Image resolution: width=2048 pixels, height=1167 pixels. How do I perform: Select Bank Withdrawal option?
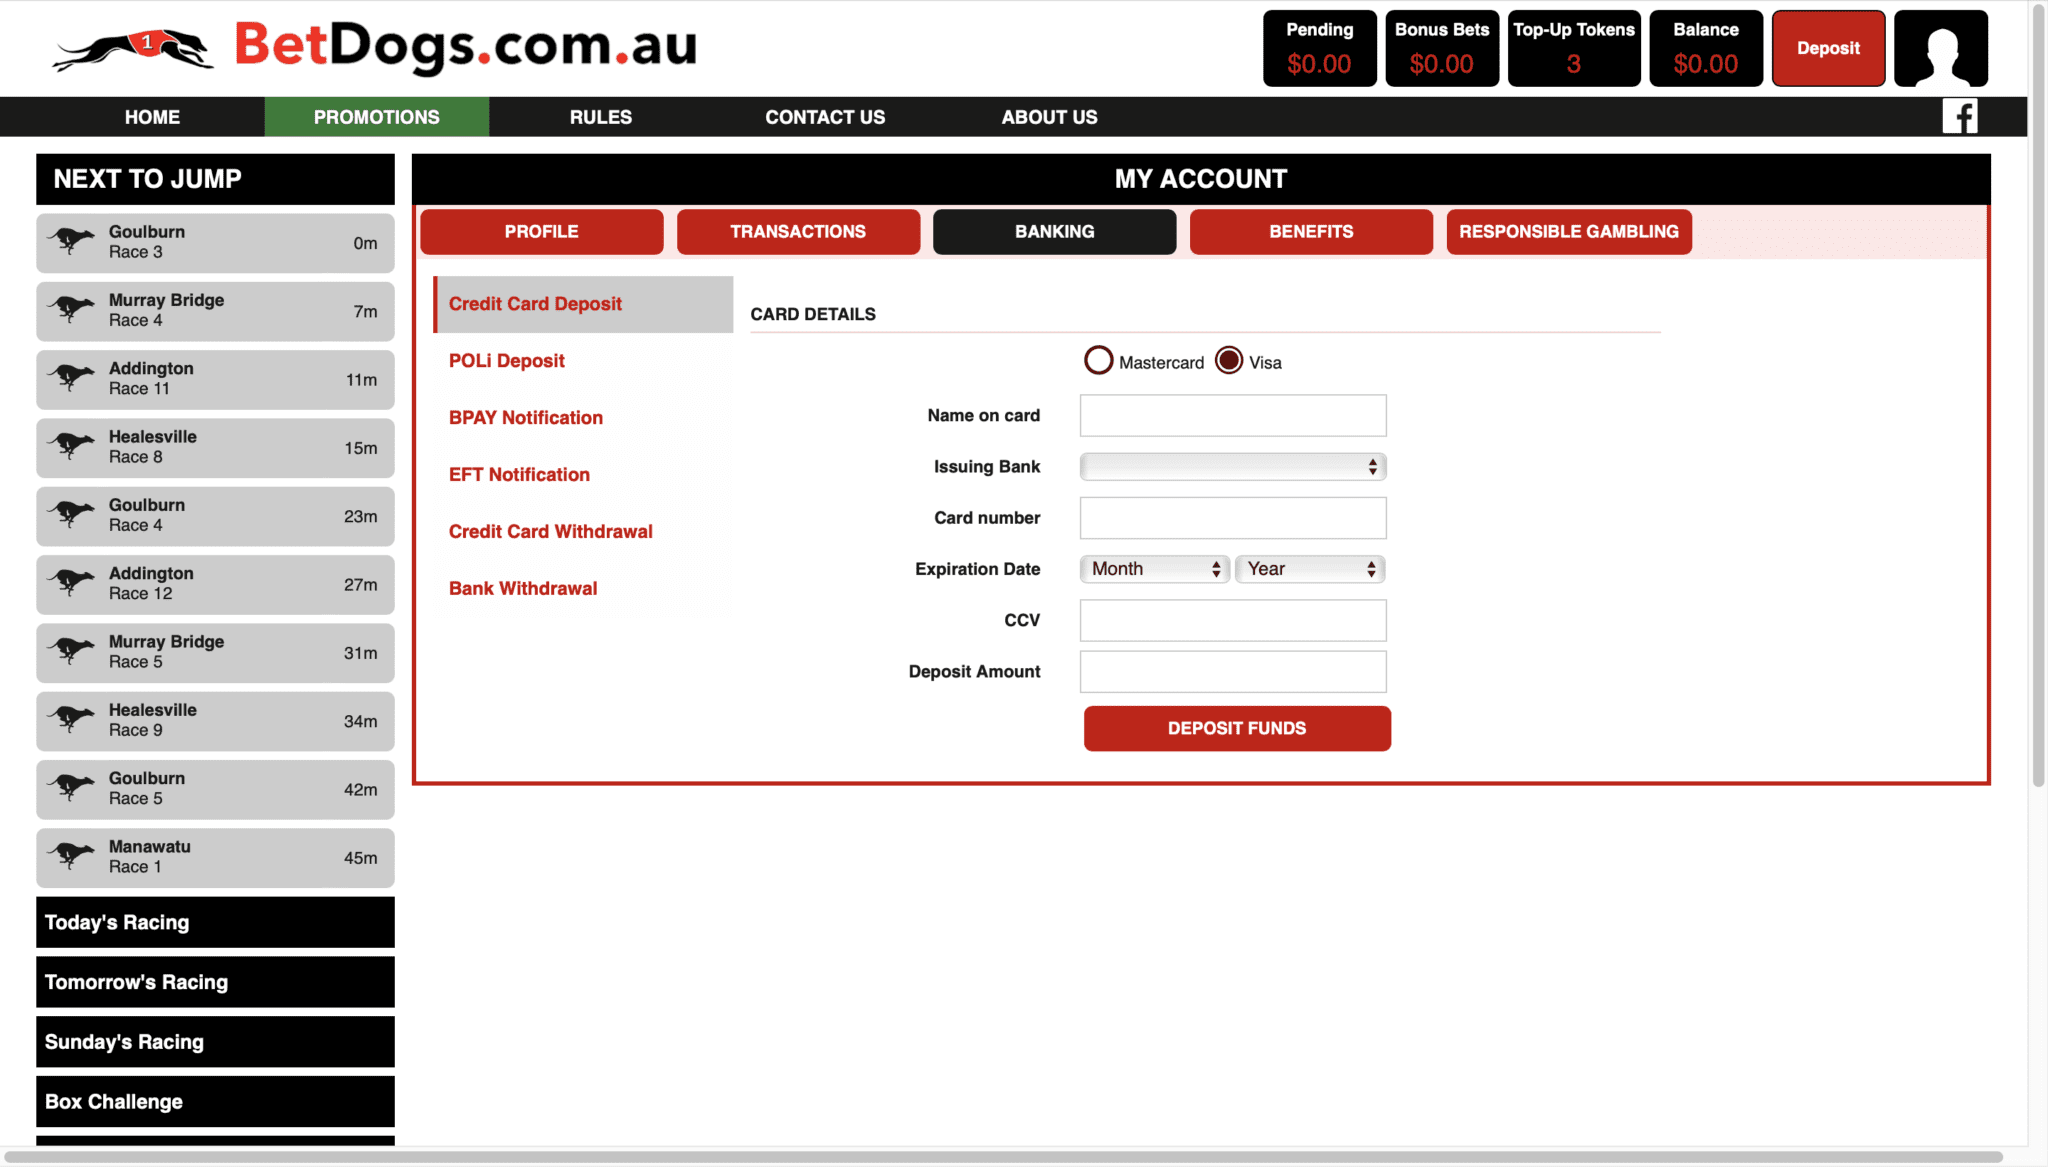pyautogui.click(x=583, y=589)
